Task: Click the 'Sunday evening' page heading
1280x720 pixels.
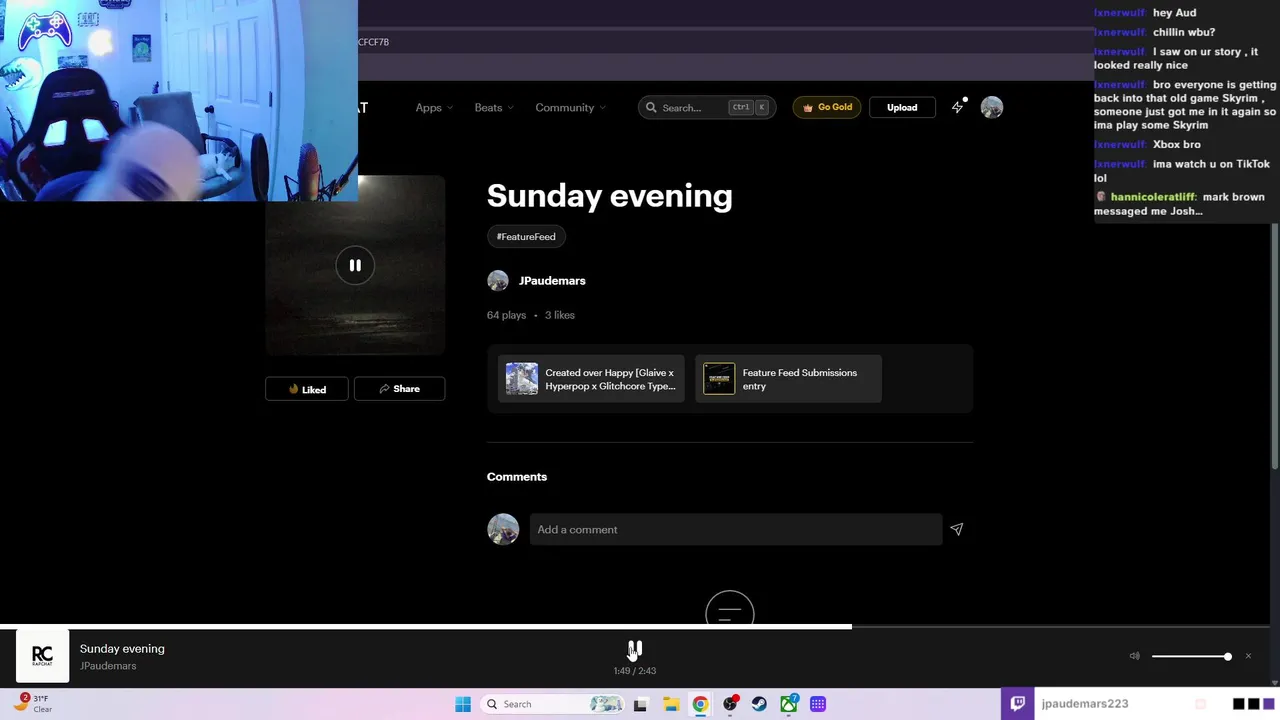Action: tap(610, 196)
